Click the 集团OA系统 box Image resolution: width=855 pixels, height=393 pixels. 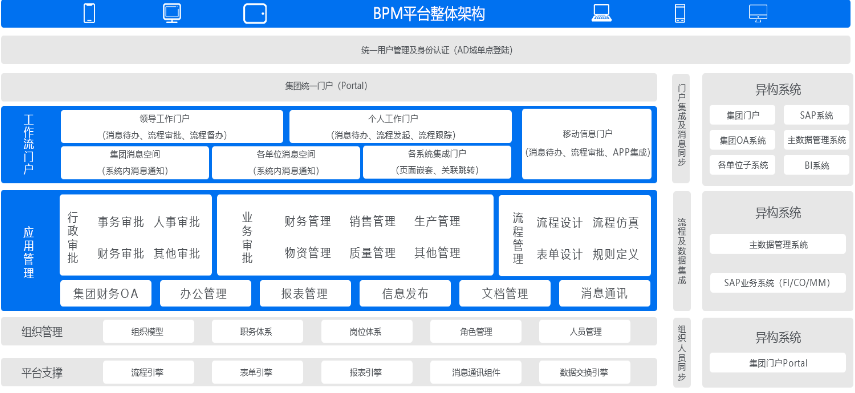pos(742,140)
